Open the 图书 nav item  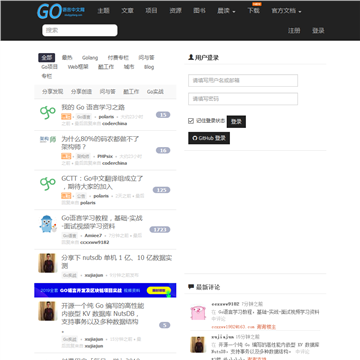199,11
